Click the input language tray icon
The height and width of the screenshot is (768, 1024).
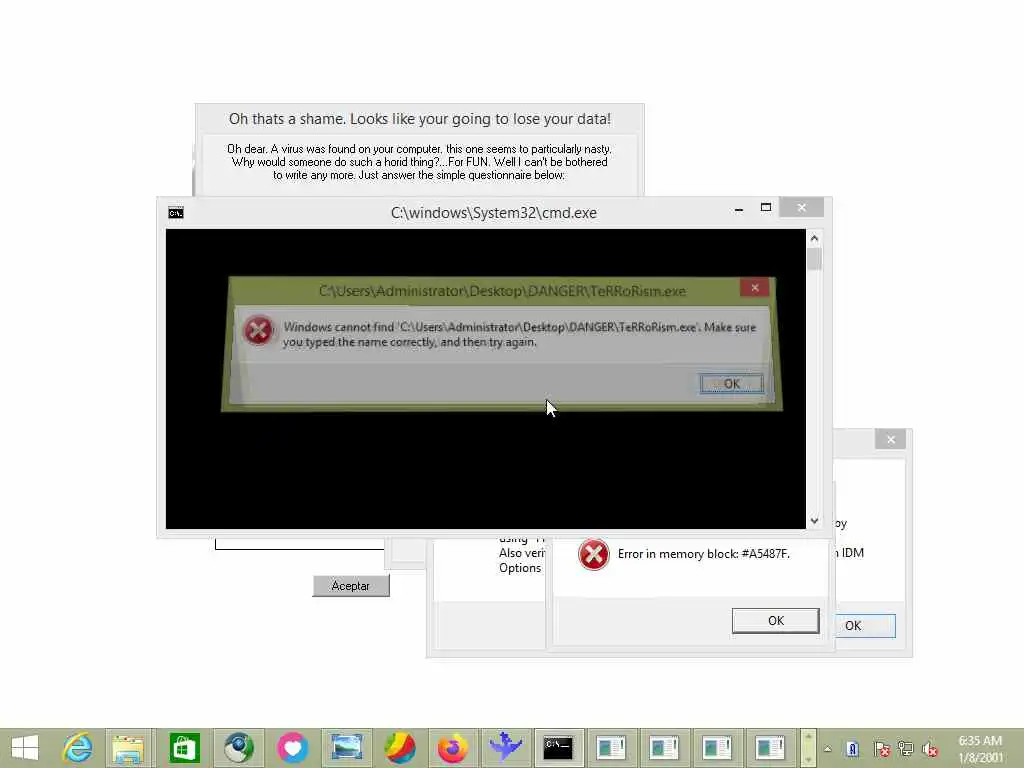(x=852, y=749)
